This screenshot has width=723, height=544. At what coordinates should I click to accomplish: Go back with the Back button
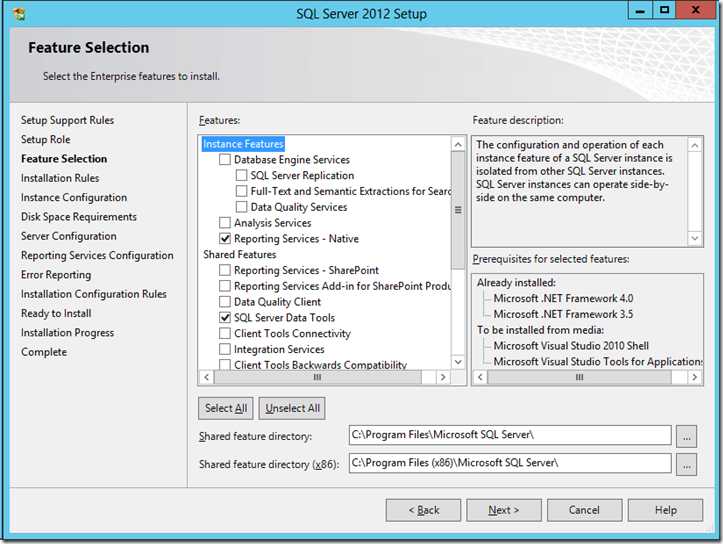tap(423, 510)
